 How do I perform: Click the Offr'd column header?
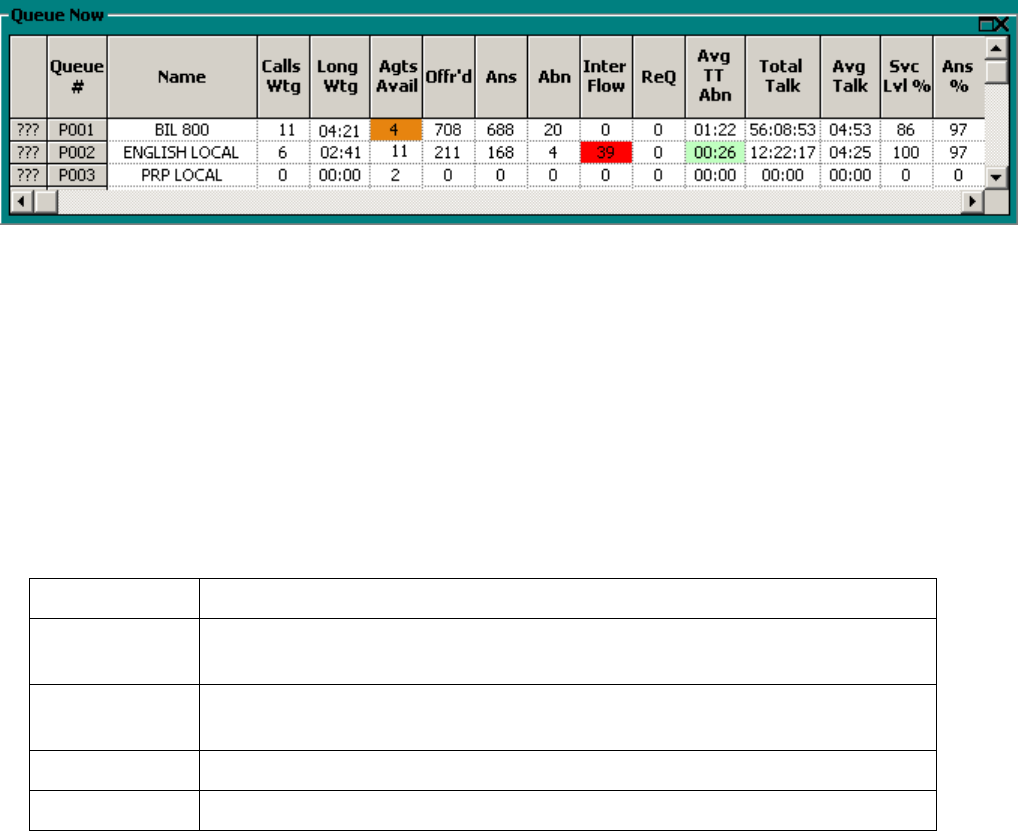coord(449,77)
